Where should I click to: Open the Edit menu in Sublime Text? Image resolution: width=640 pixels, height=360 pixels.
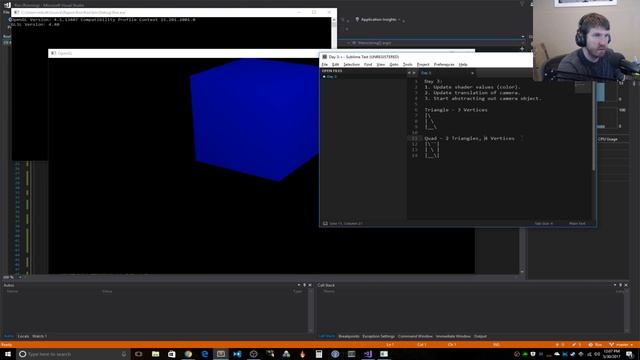point(336,64)
